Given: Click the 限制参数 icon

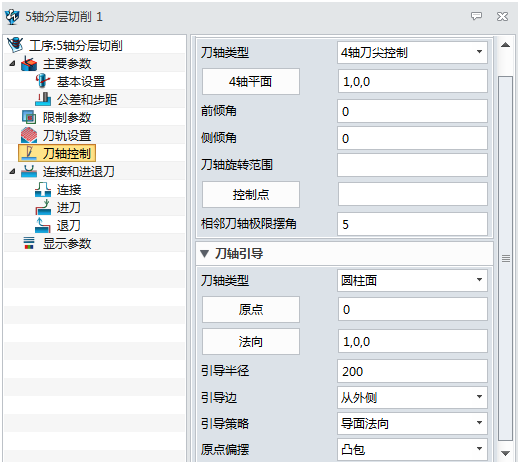Looking at the screenshot, I should point(29,117).
